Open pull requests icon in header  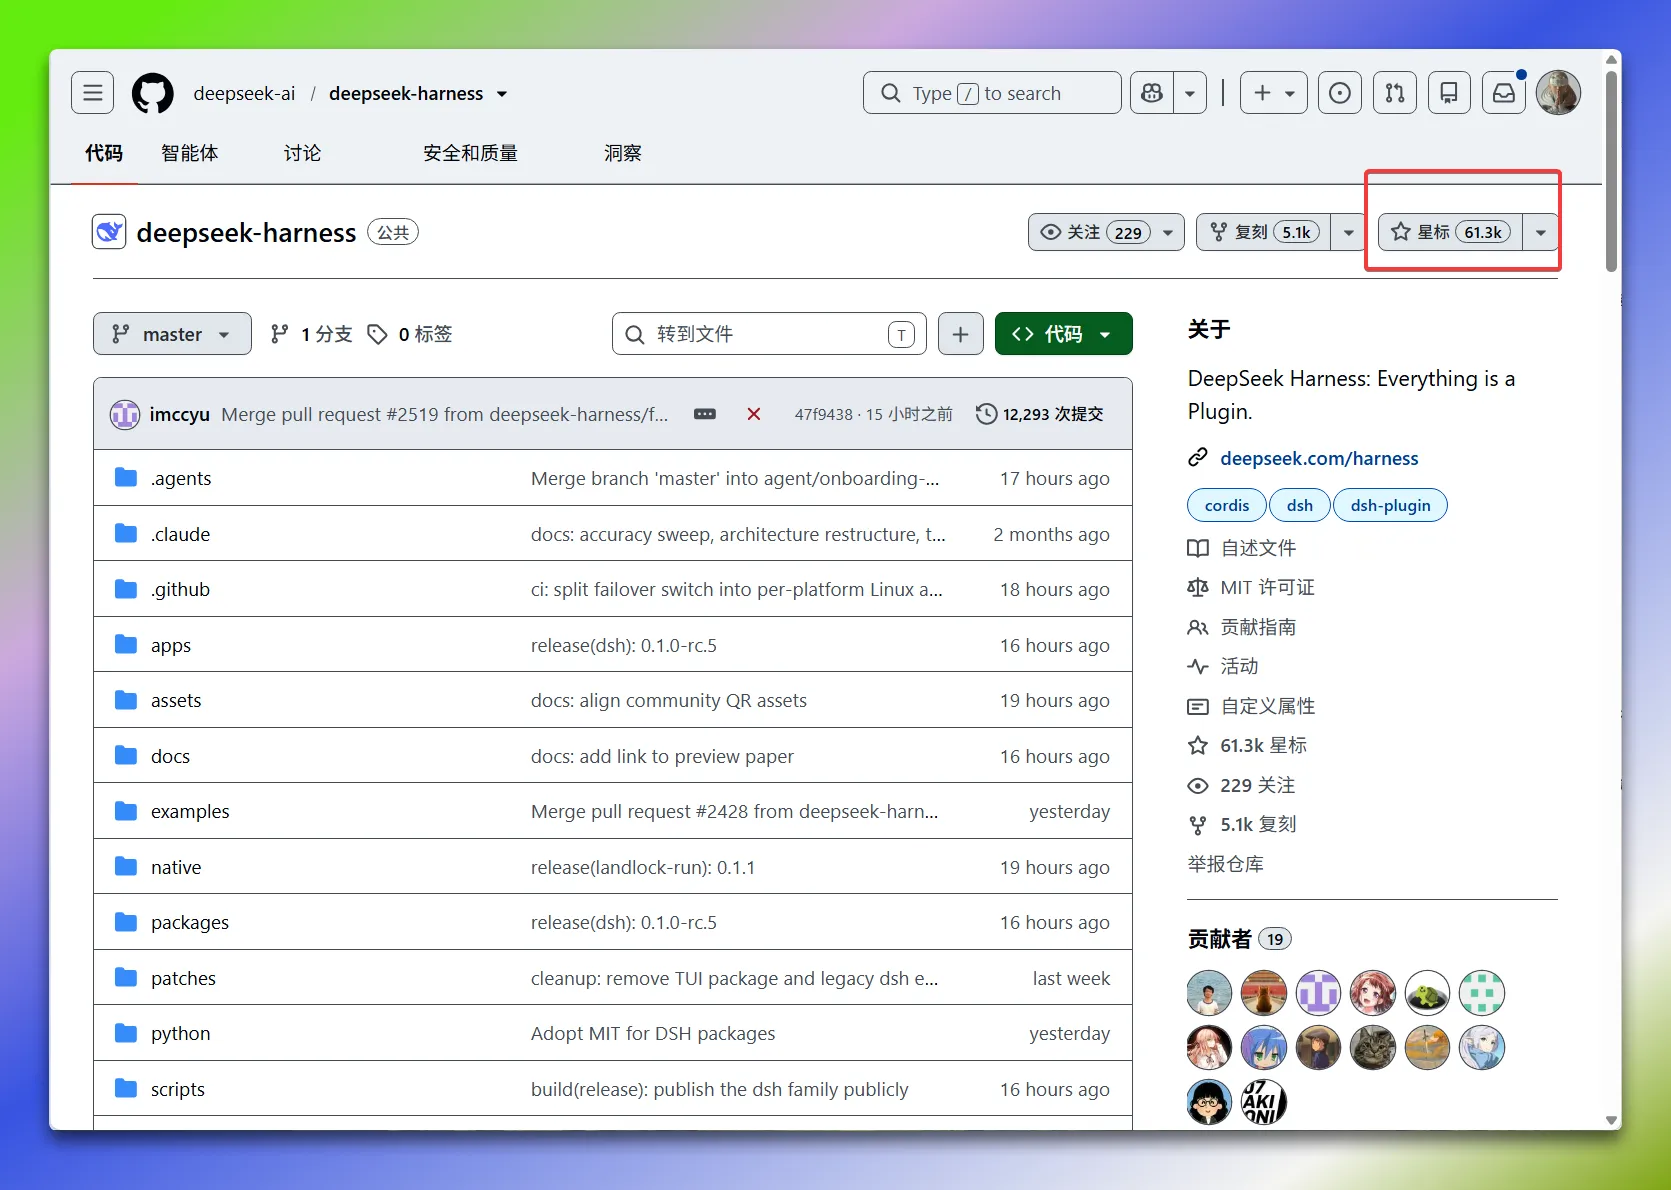[1395, 93]
